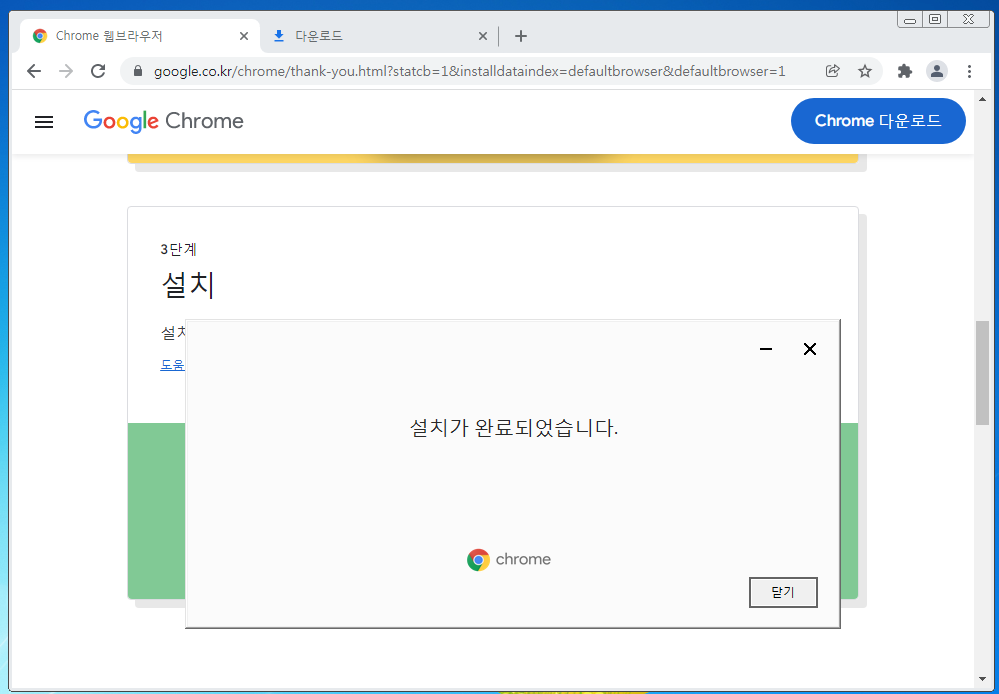Open the Chrome three-dot menu
This screenshot has height=694, width=999.
coord(969,71)
